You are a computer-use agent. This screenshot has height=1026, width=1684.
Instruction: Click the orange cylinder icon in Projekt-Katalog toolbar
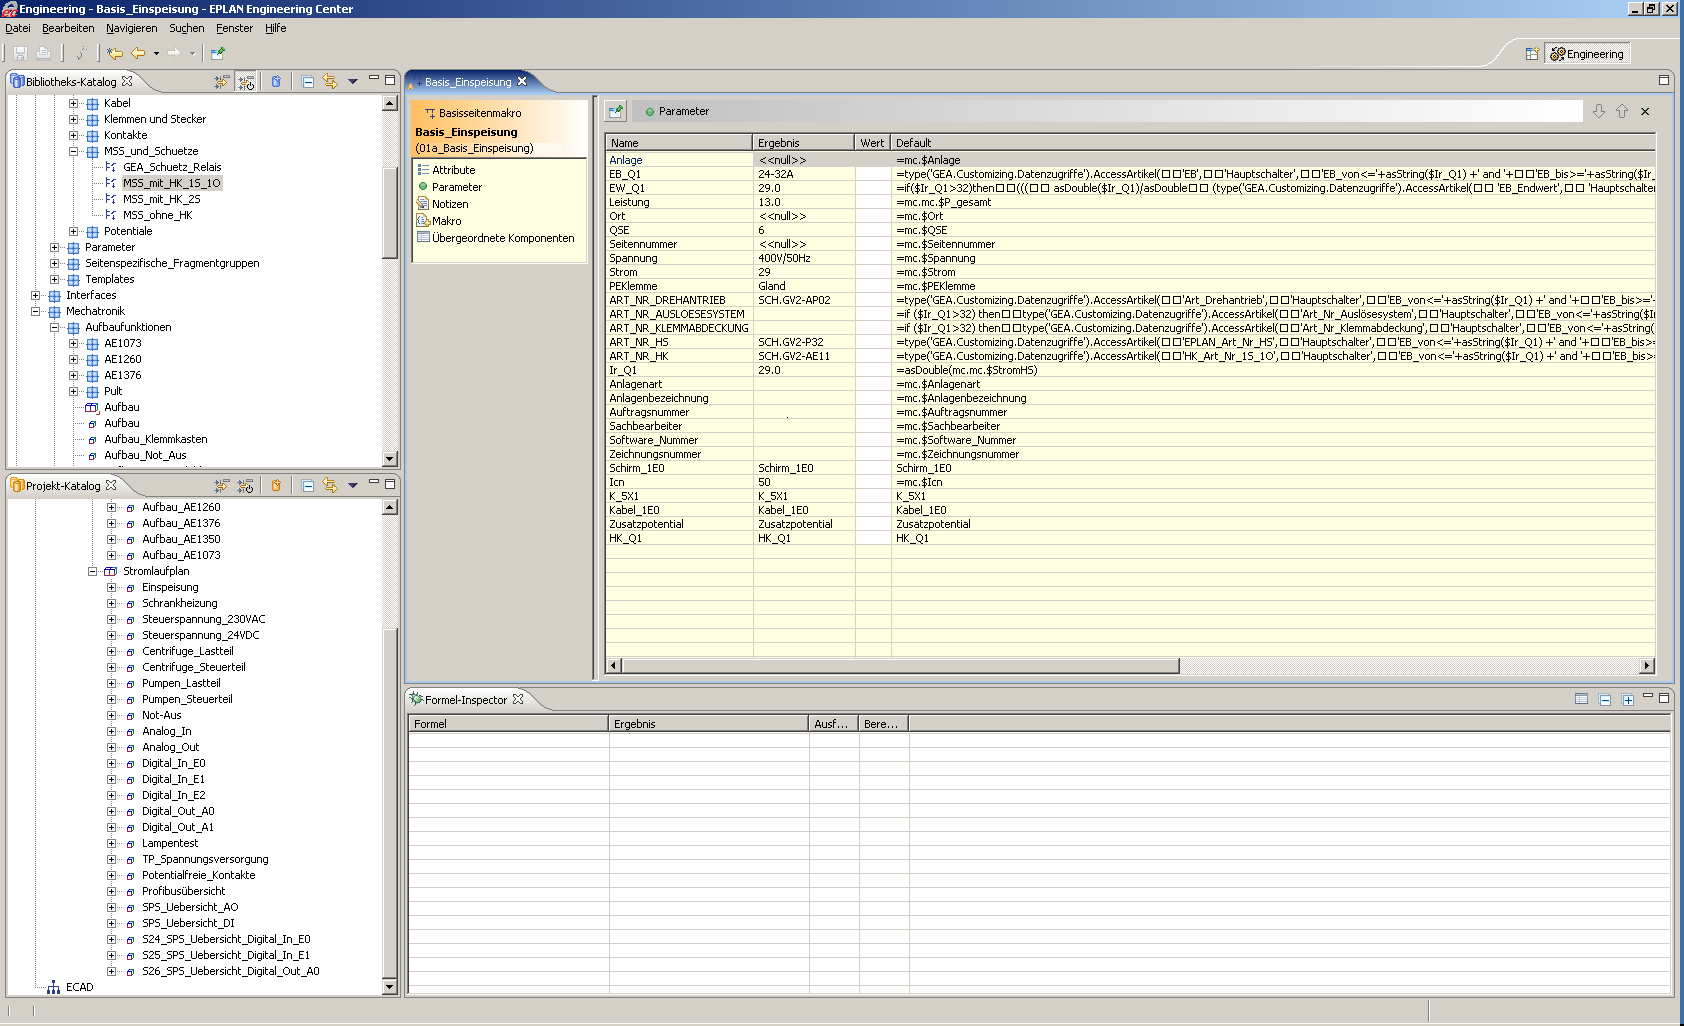click(x=276, y=486)
